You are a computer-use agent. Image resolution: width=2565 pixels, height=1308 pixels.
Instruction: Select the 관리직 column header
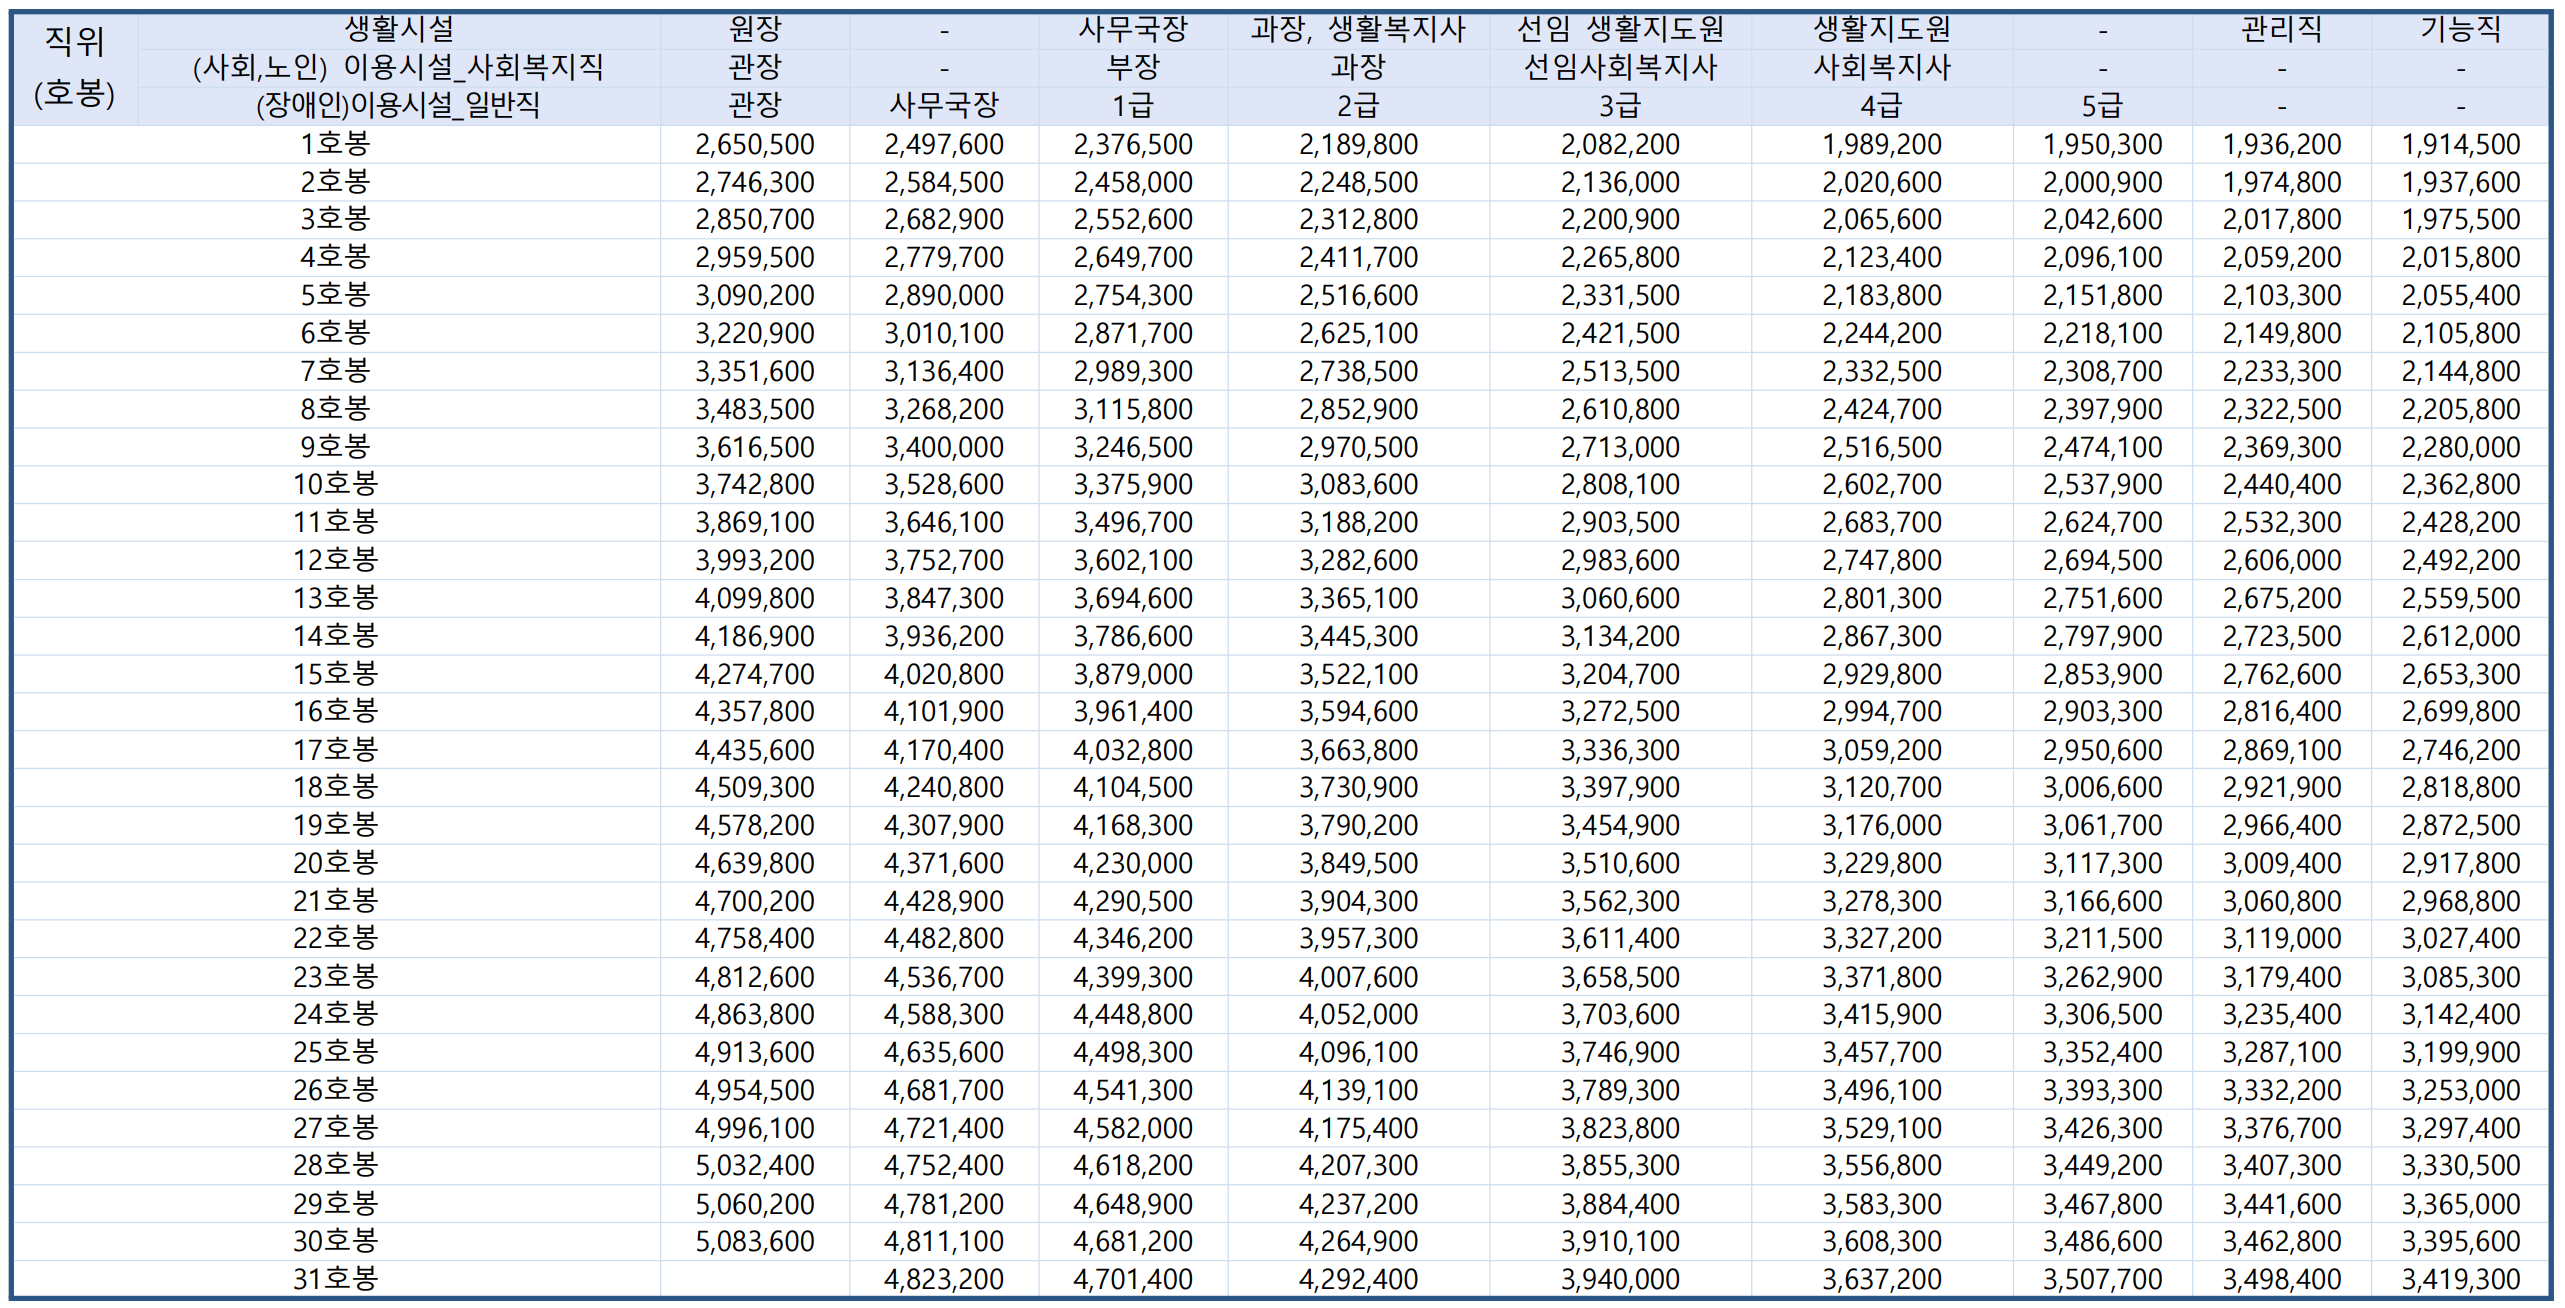coord(2281,29)
